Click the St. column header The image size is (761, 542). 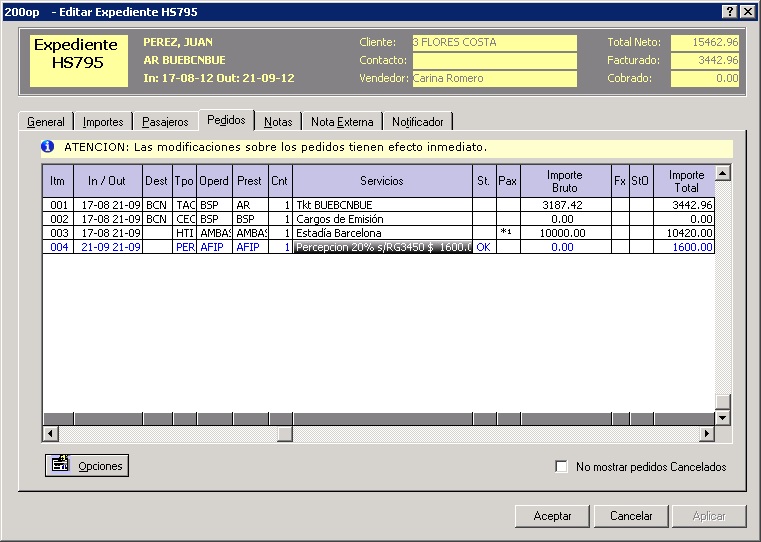coord(484,181)
